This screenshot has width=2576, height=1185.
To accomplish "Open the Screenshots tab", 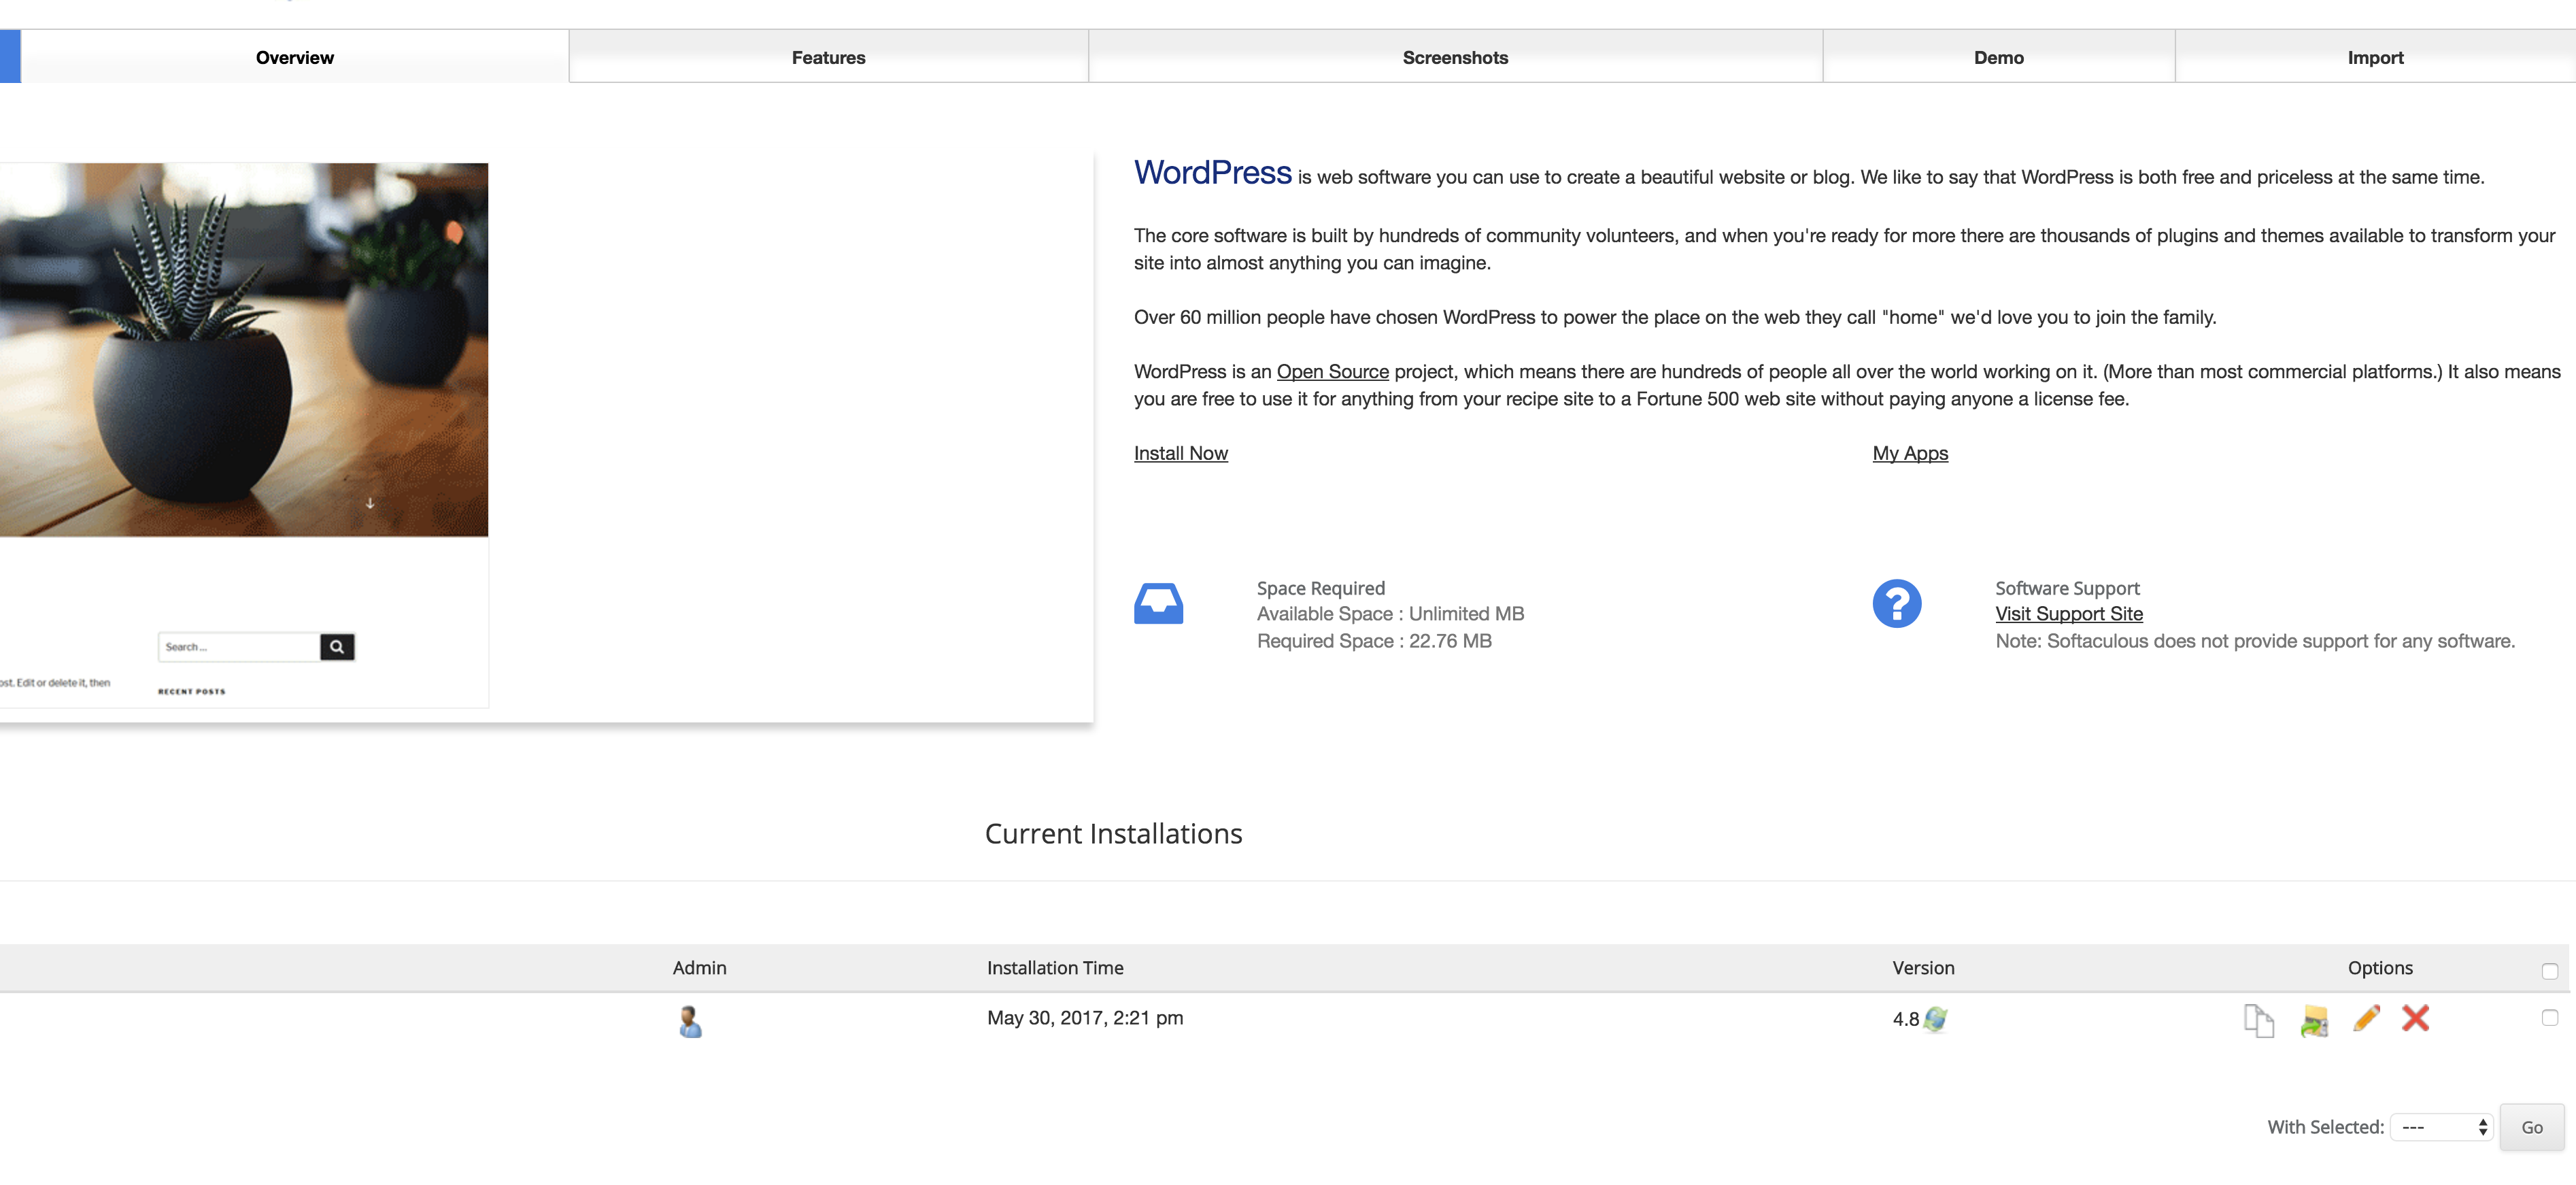I will (1455, 57).
